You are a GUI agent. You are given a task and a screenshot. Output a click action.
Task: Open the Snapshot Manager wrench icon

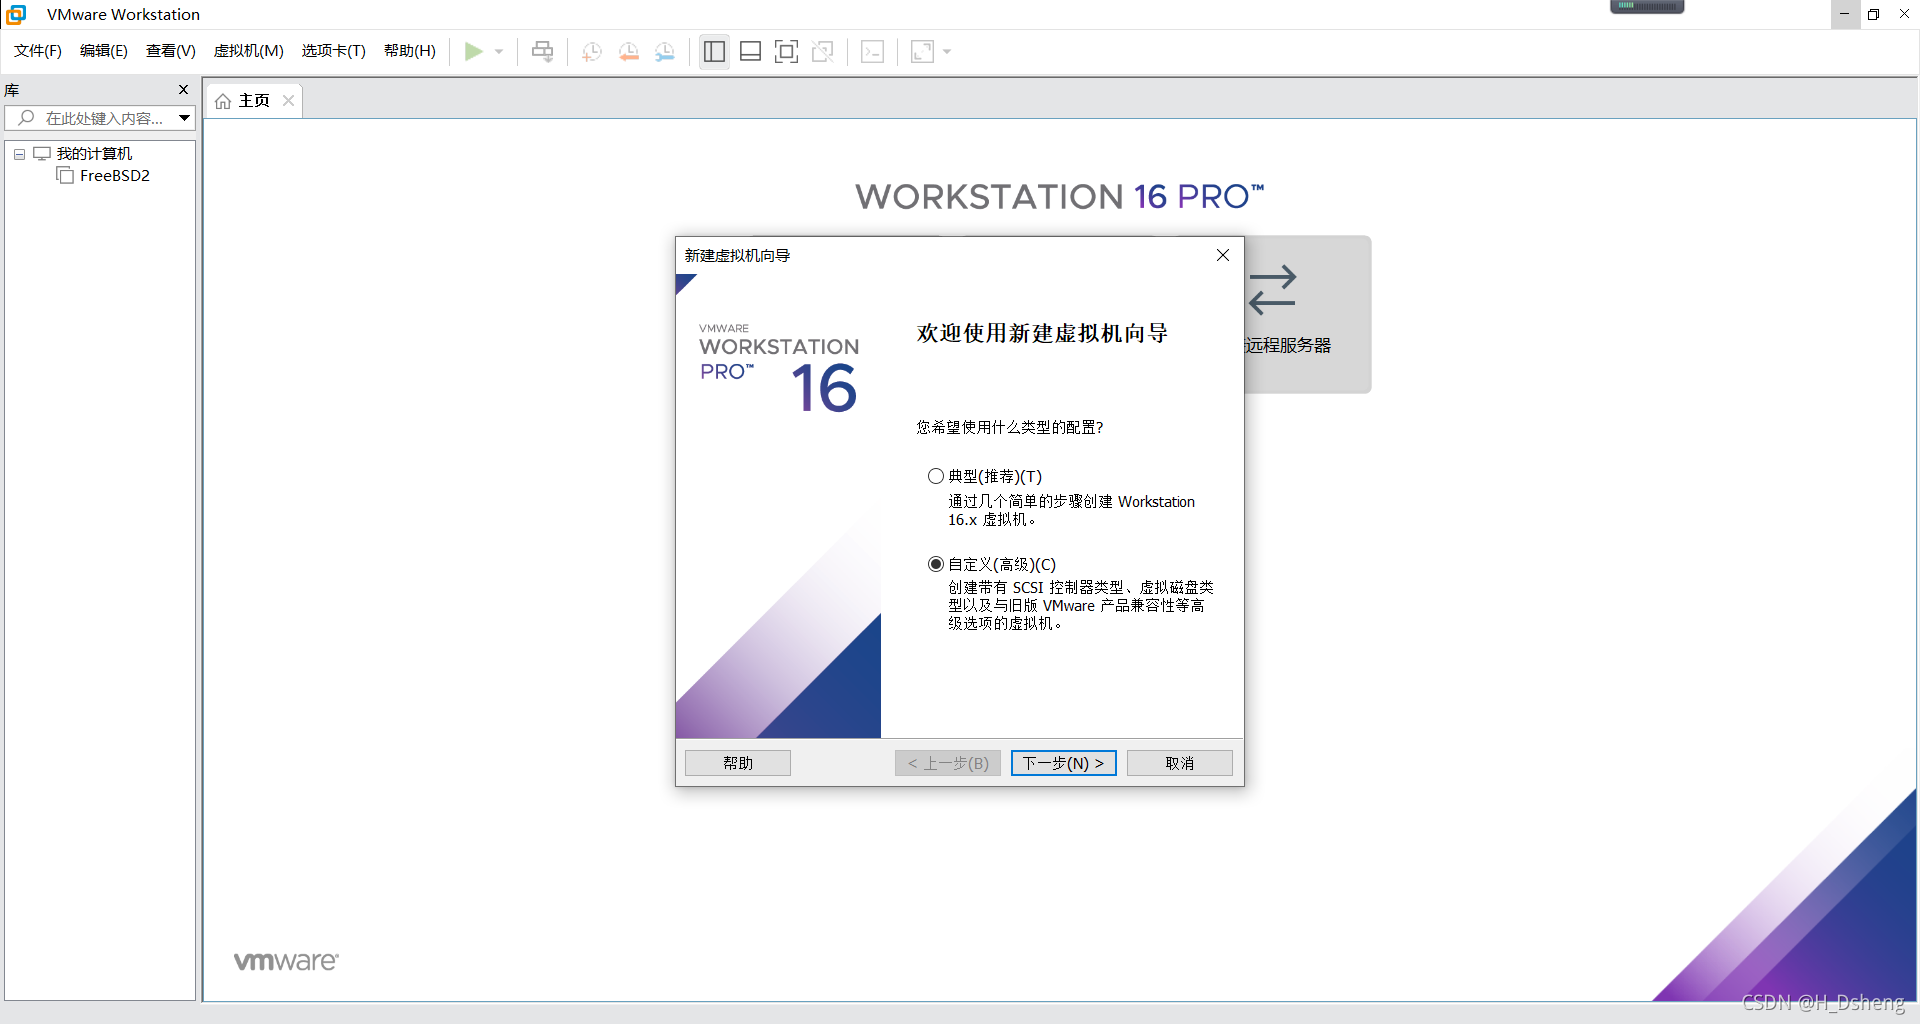[665, 51]
